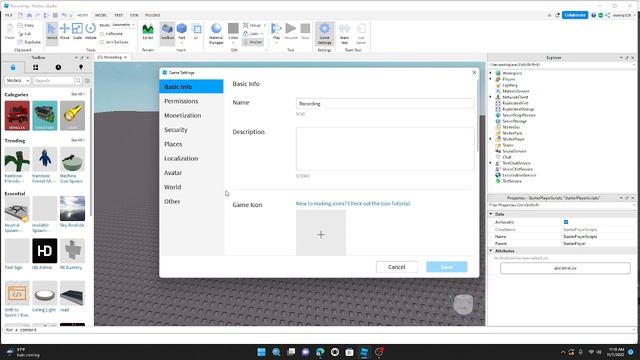Click the game Name input field
Viewport: 640px width, 360px height.
click(x=385, y=104)
